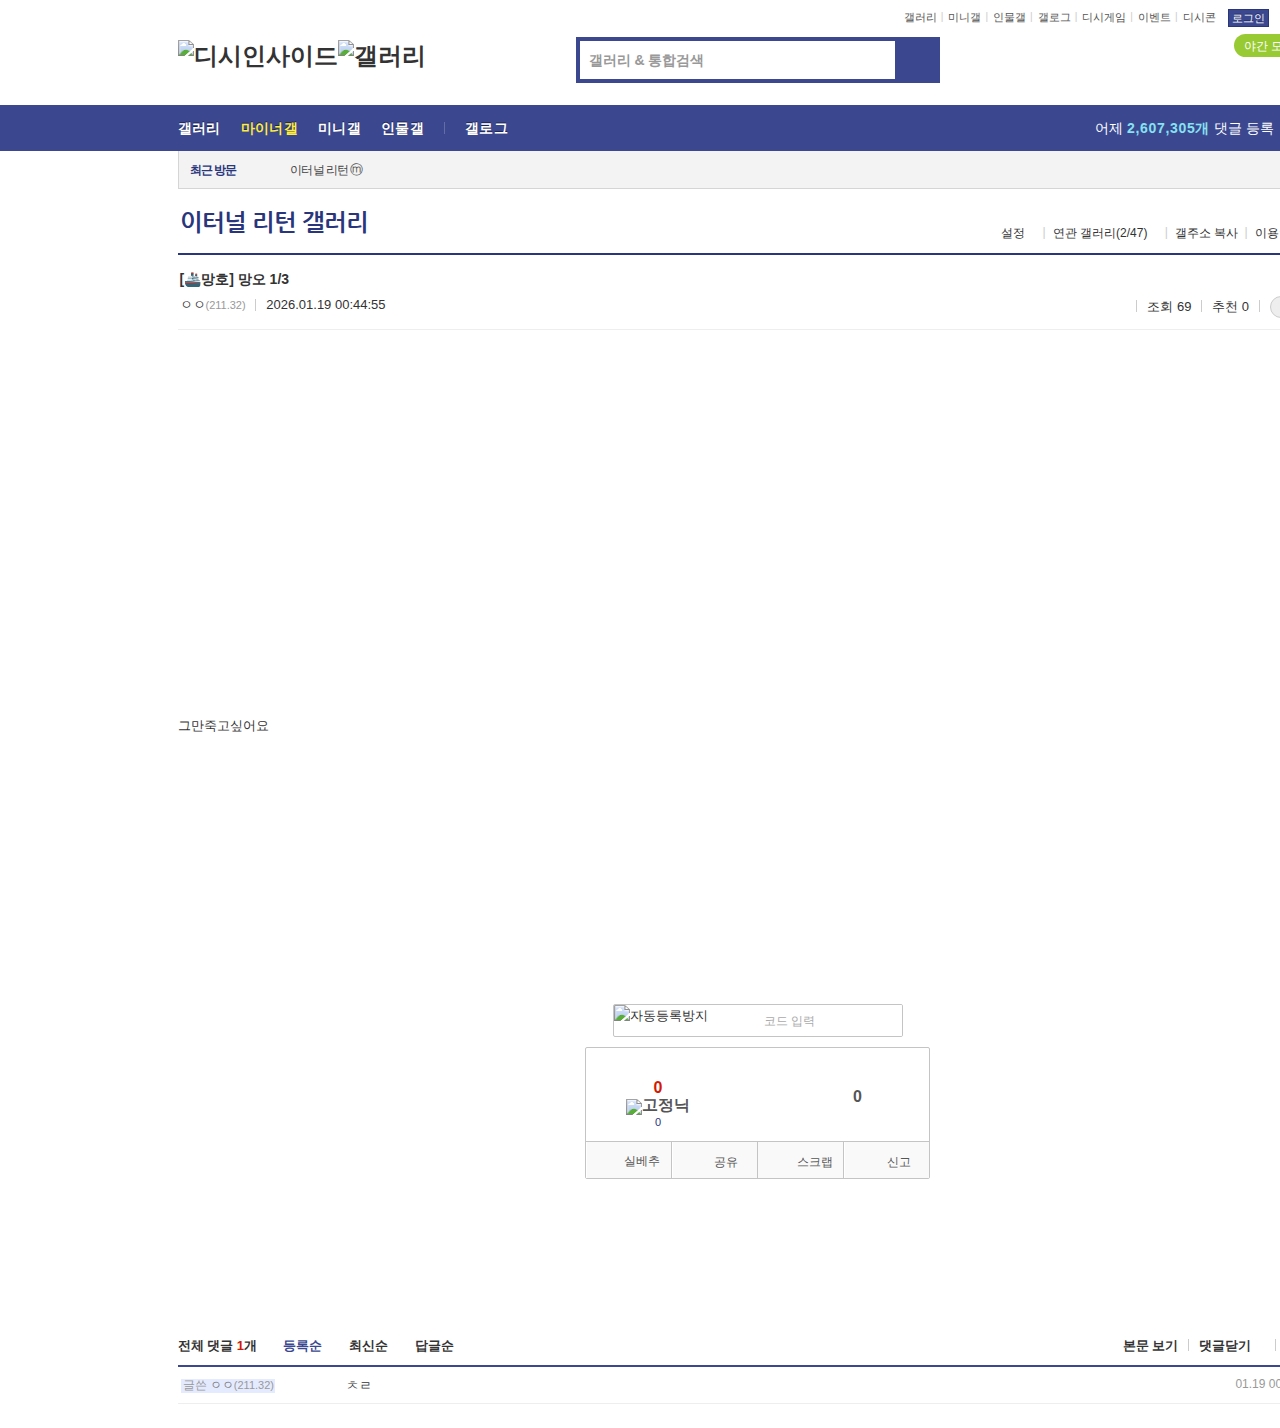The image size is (1280, 1428).
Task: Switch to the 갤로그 tab
Action: 485,128
